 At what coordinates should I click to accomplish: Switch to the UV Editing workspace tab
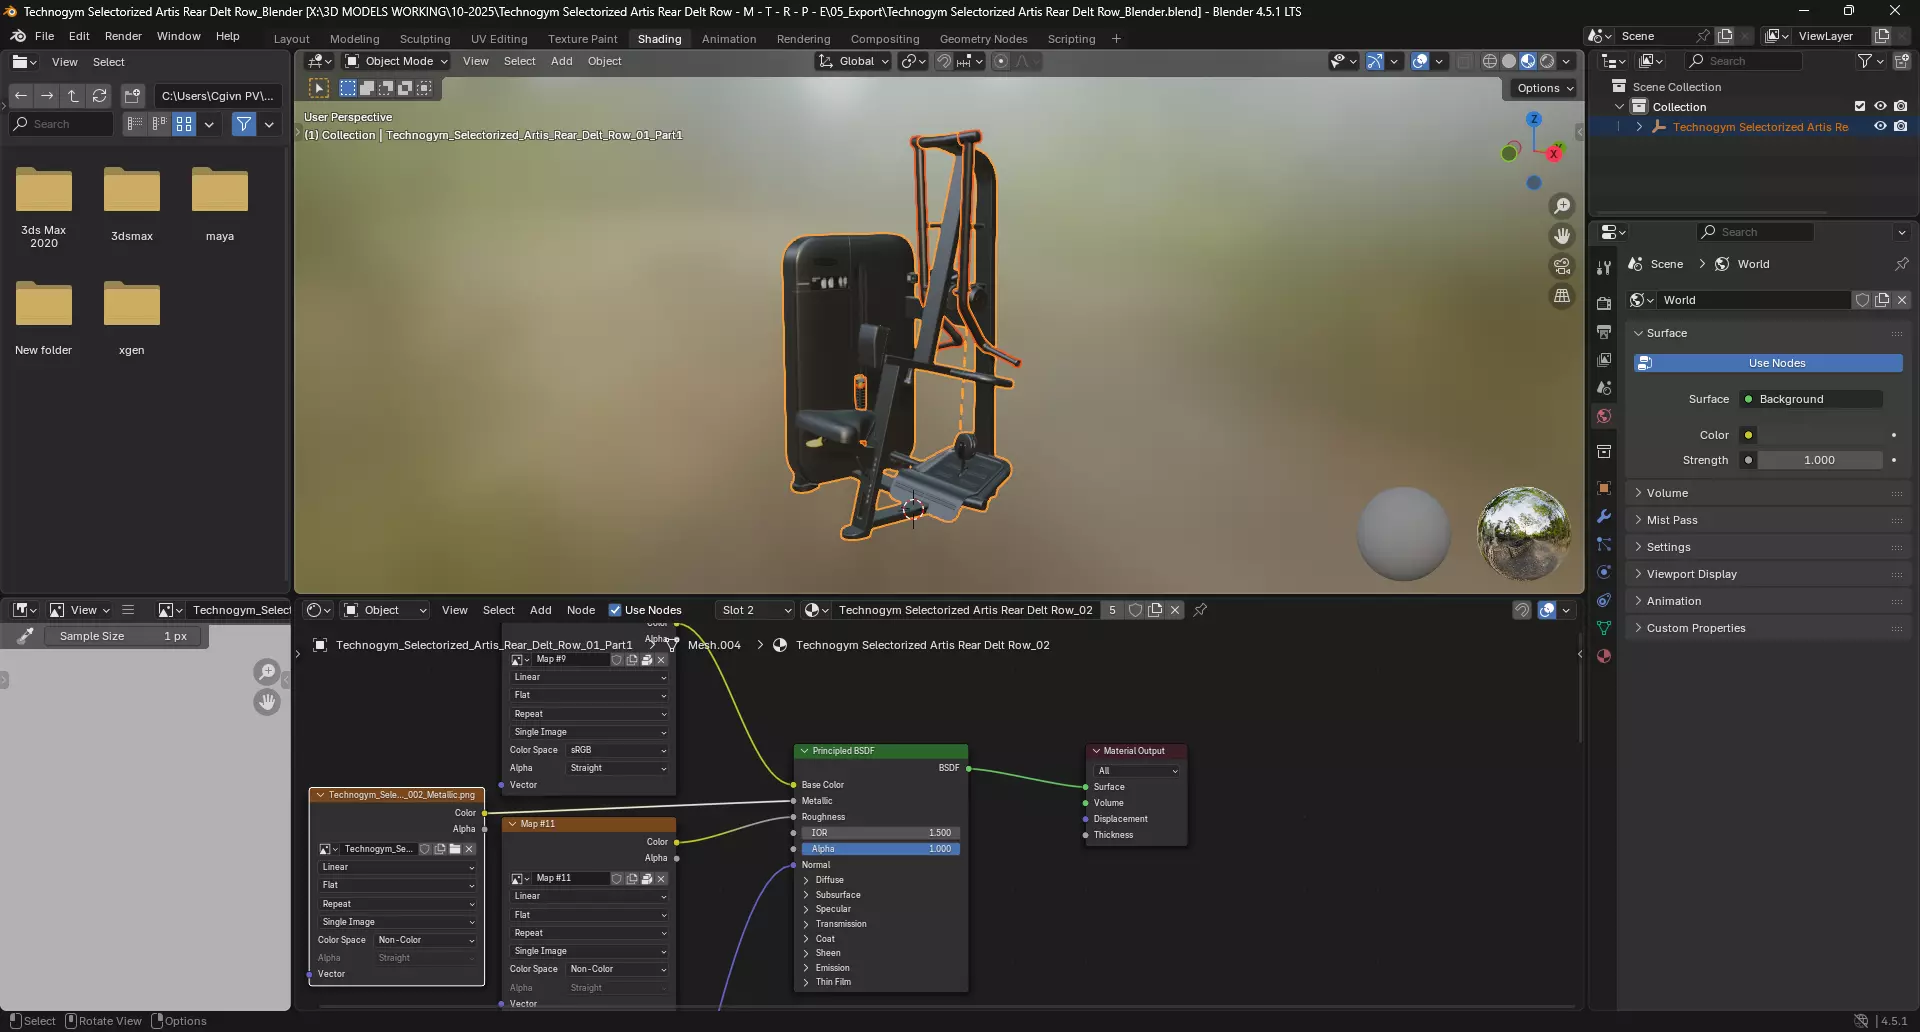tap(499, 39)
